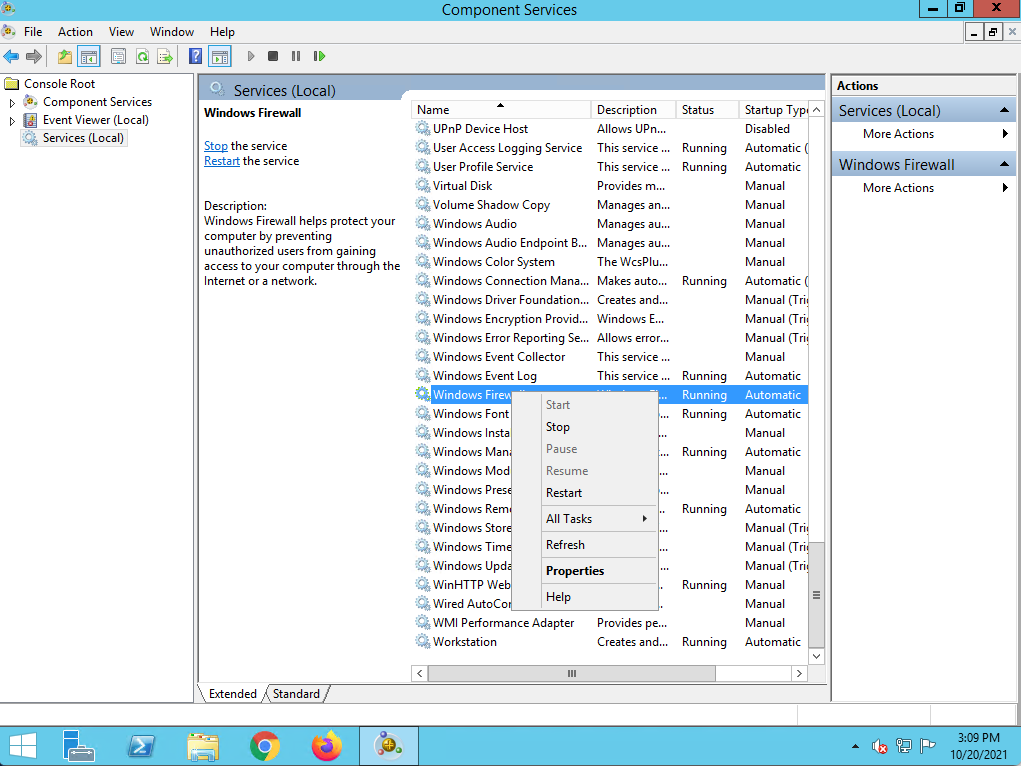Choose Properties from the context menu

(x=585, y=571)
